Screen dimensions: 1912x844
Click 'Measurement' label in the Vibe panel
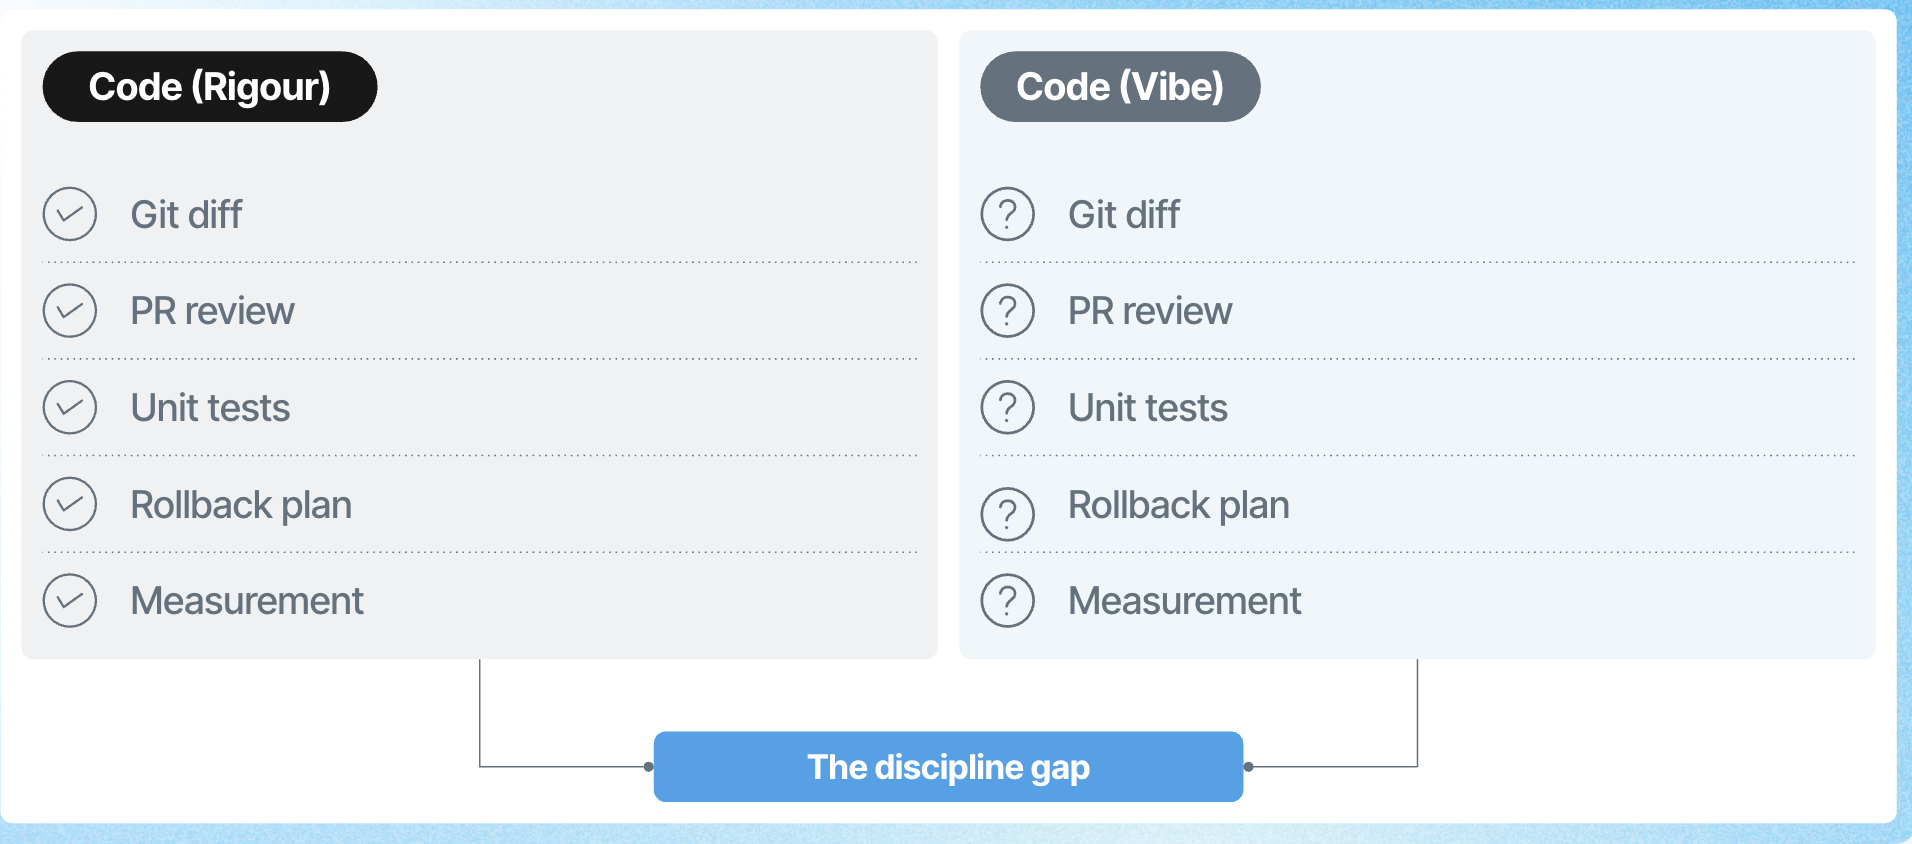point(1185,601)
